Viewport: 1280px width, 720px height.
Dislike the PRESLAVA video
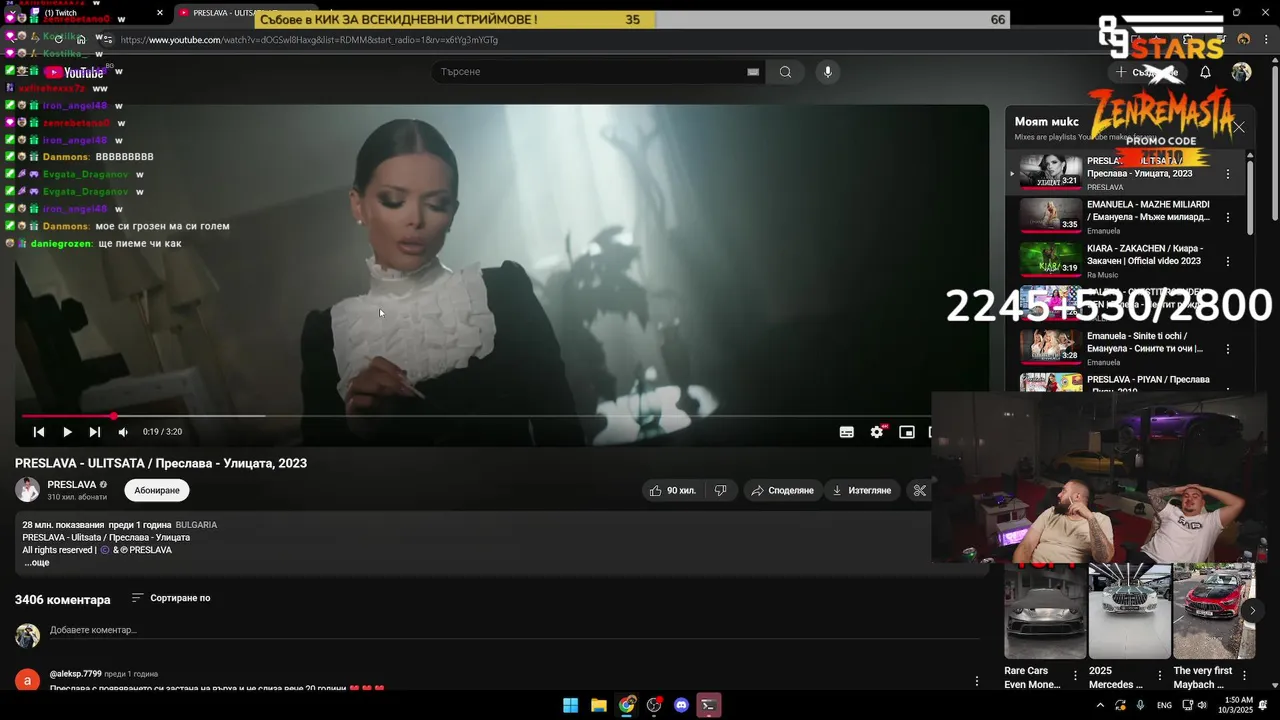tap(720, 490)
